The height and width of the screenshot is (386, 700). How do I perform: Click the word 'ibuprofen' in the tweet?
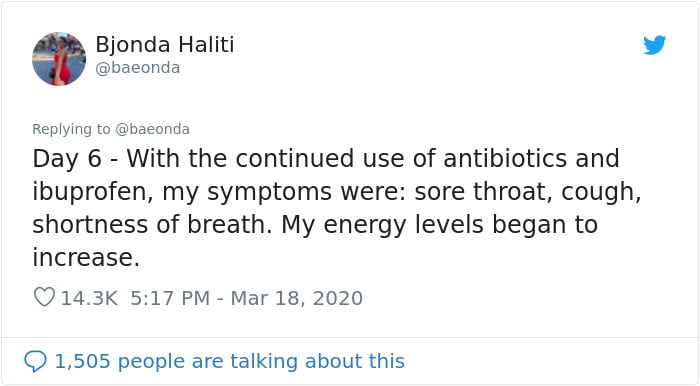click(x=90, y=192)
